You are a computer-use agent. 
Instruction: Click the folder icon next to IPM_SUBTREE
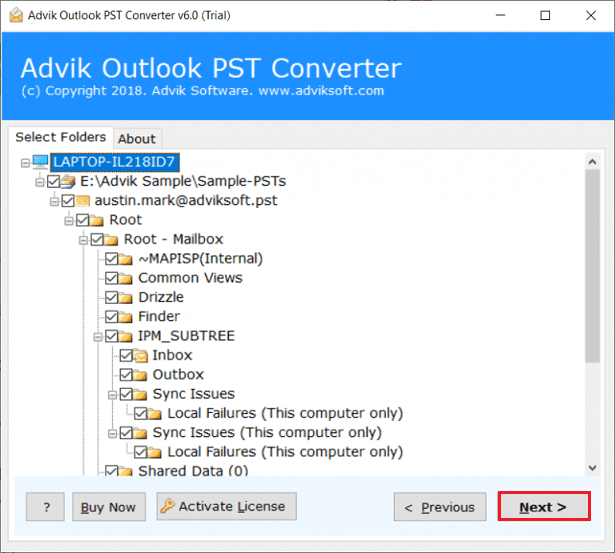tap(126, 336)
